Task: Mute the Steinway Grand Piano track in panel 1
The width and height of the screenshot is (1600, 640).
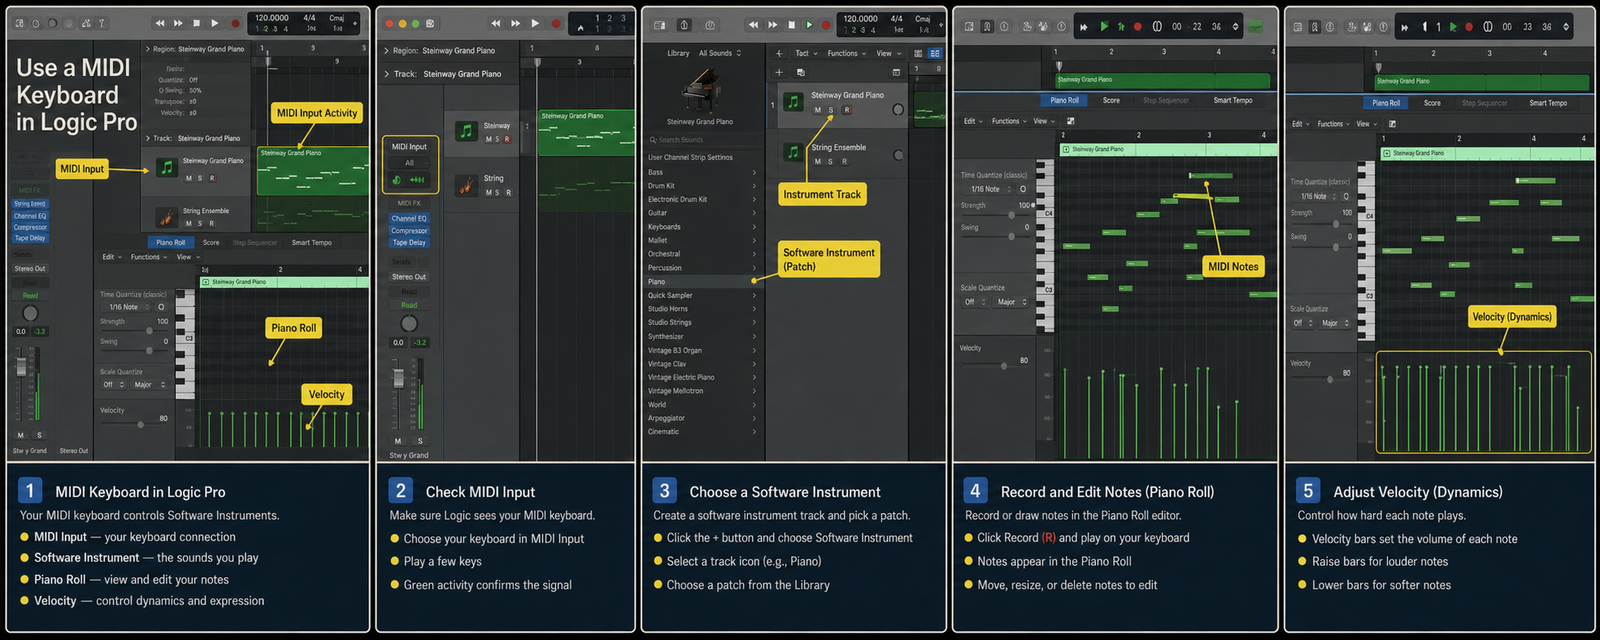Action: click(188, 178)
